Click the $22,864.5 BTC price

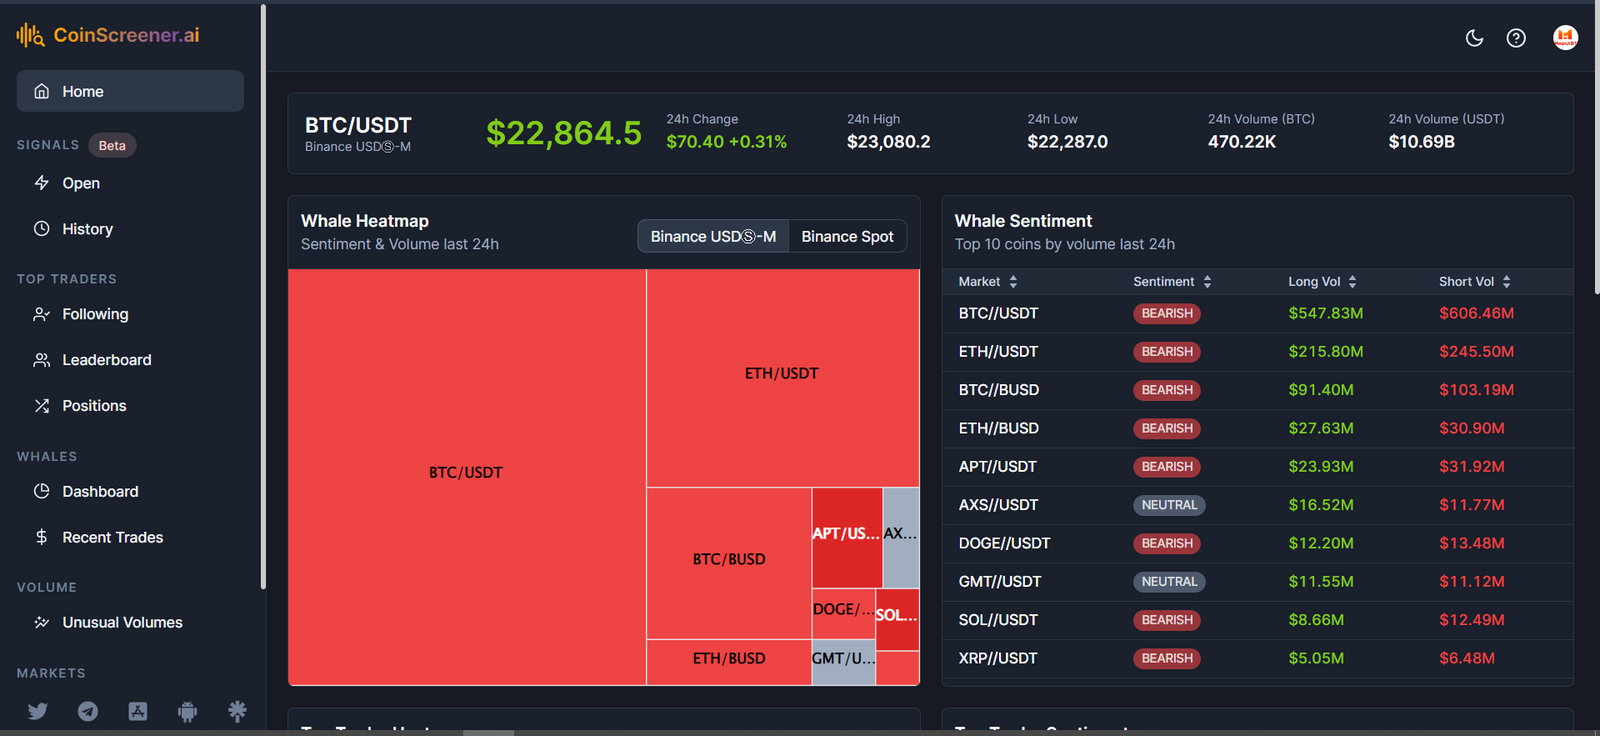564,133
